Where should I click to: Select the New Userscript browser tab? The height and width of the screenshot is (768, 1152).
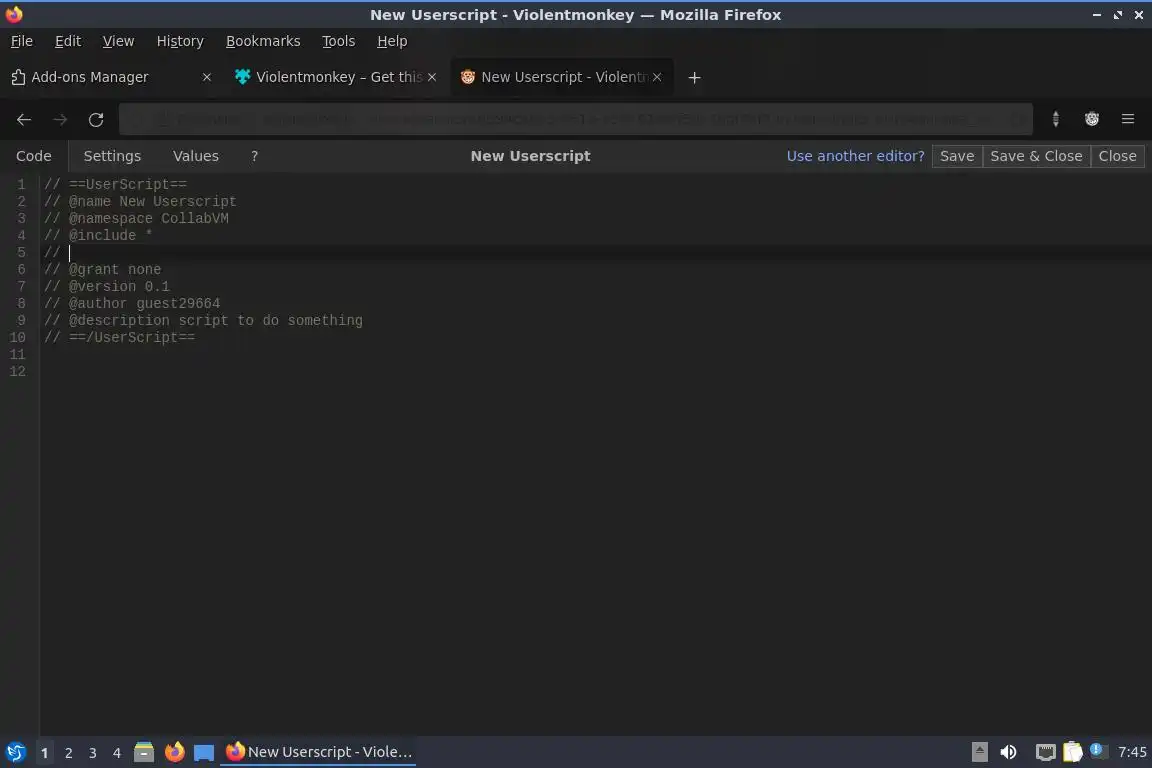[x=561, y=77]
